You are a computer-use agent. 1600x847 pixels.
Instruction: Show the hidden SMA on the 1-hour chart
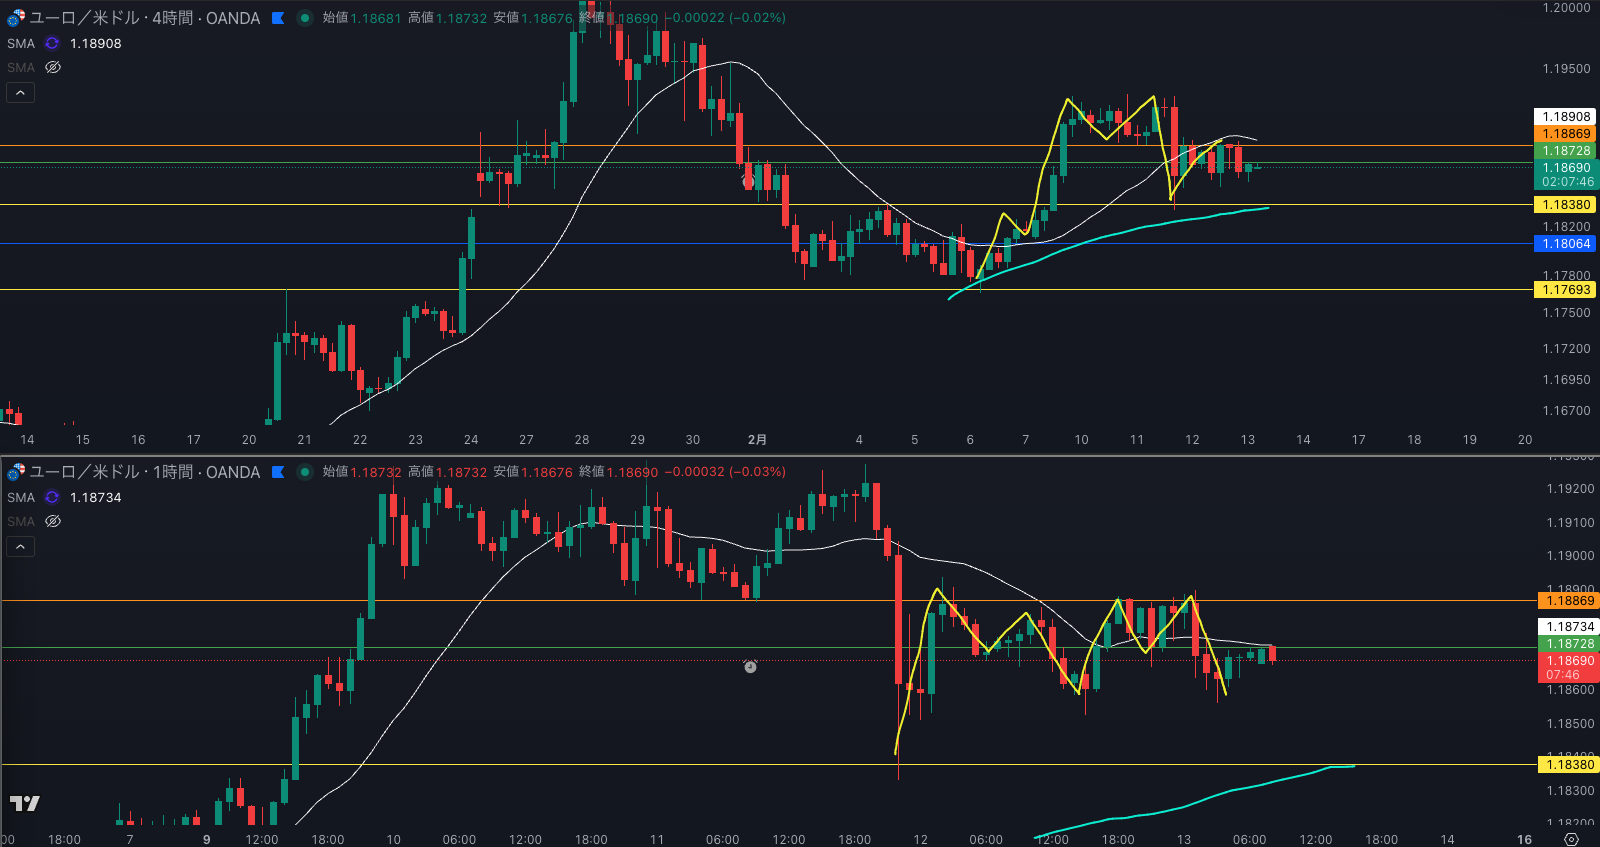pyautogui.click(x=53, y=522)
